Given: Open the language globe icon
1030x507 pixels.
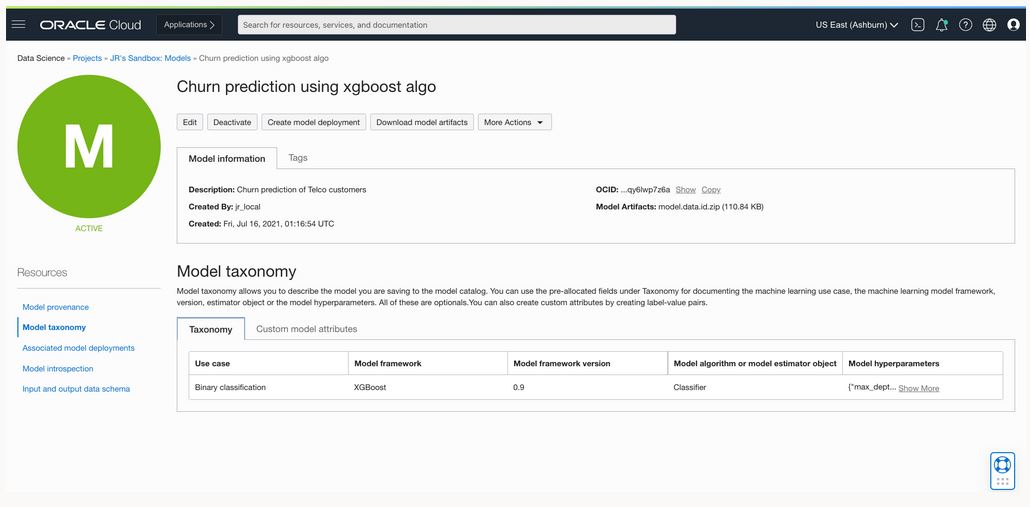Looking at the screenshot, I should tap(989, 25).
